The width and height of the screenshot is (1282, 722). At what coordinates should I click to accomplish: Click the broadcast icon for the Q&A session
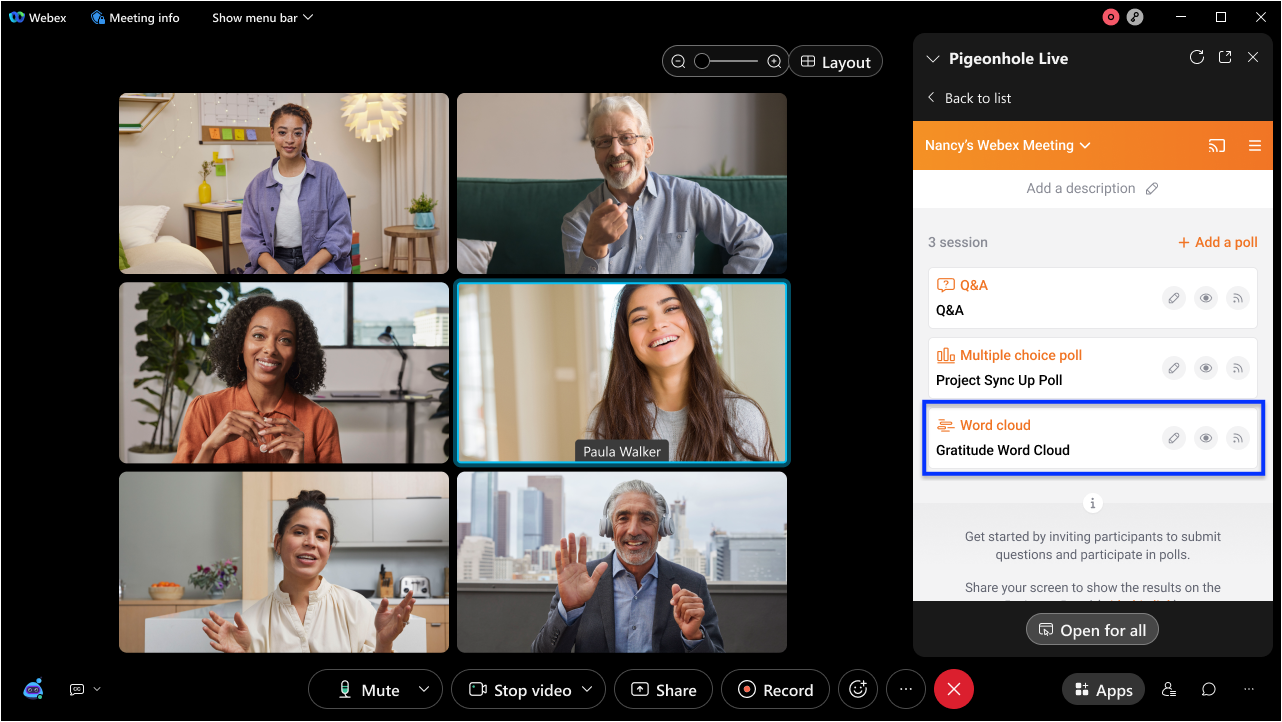pyautogui.click(x=1238, y=298)
